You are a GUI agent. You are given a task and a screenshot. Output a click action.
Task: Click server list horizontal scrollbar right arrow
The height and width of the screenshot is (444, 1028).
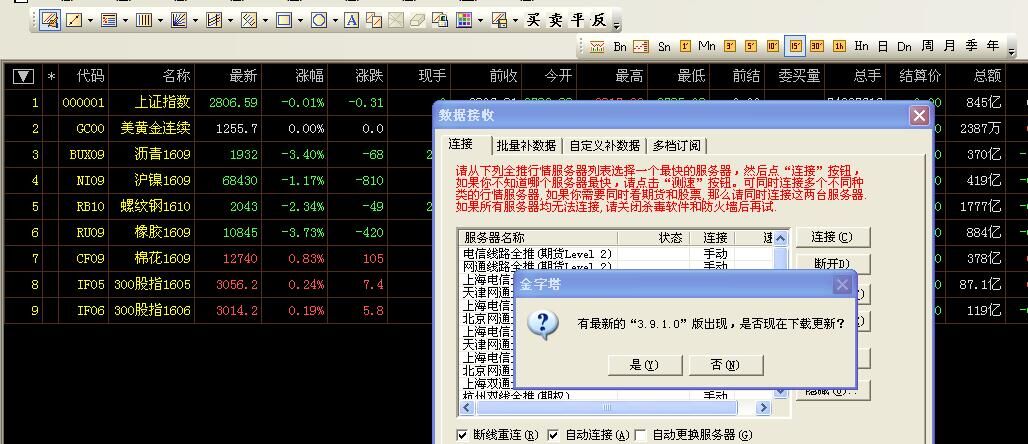tap(763, 408)
